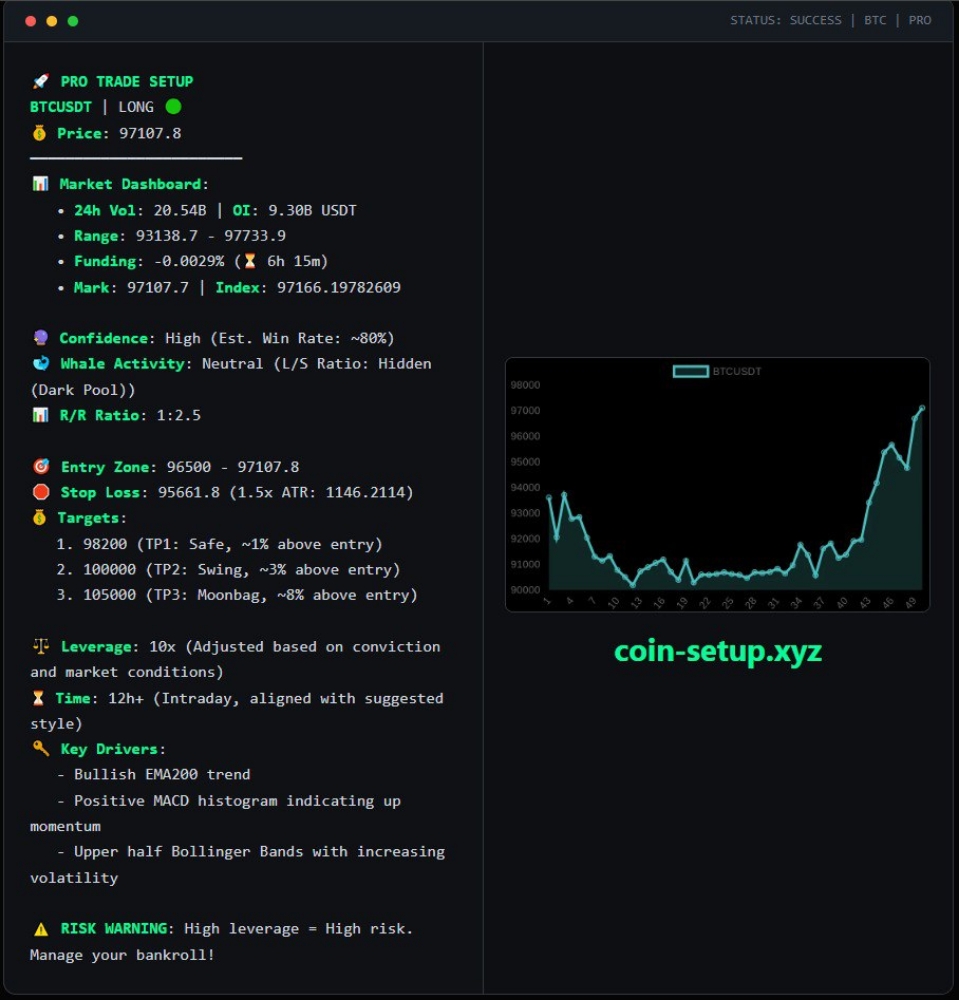Click the crystal ball icon next to Confidence
This screenshot has width=959, height=1000.
(40, 338)
